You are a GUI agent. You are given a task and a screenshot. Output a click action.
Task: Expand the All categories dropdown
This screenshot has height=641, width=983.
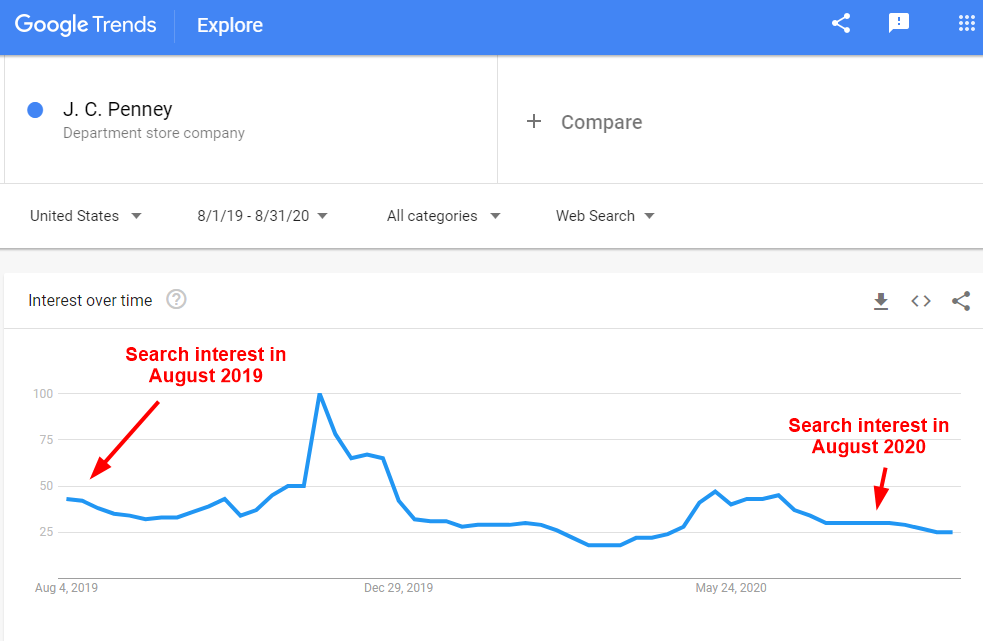point(443,216)
